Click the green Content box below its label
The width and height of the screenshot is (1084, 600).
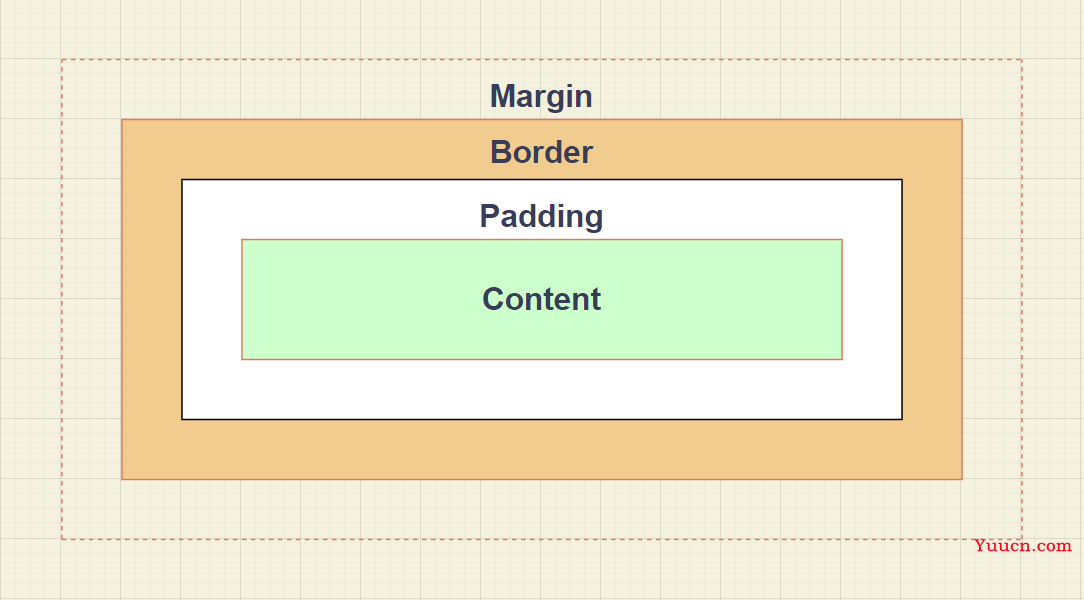[x=541, y=337]
